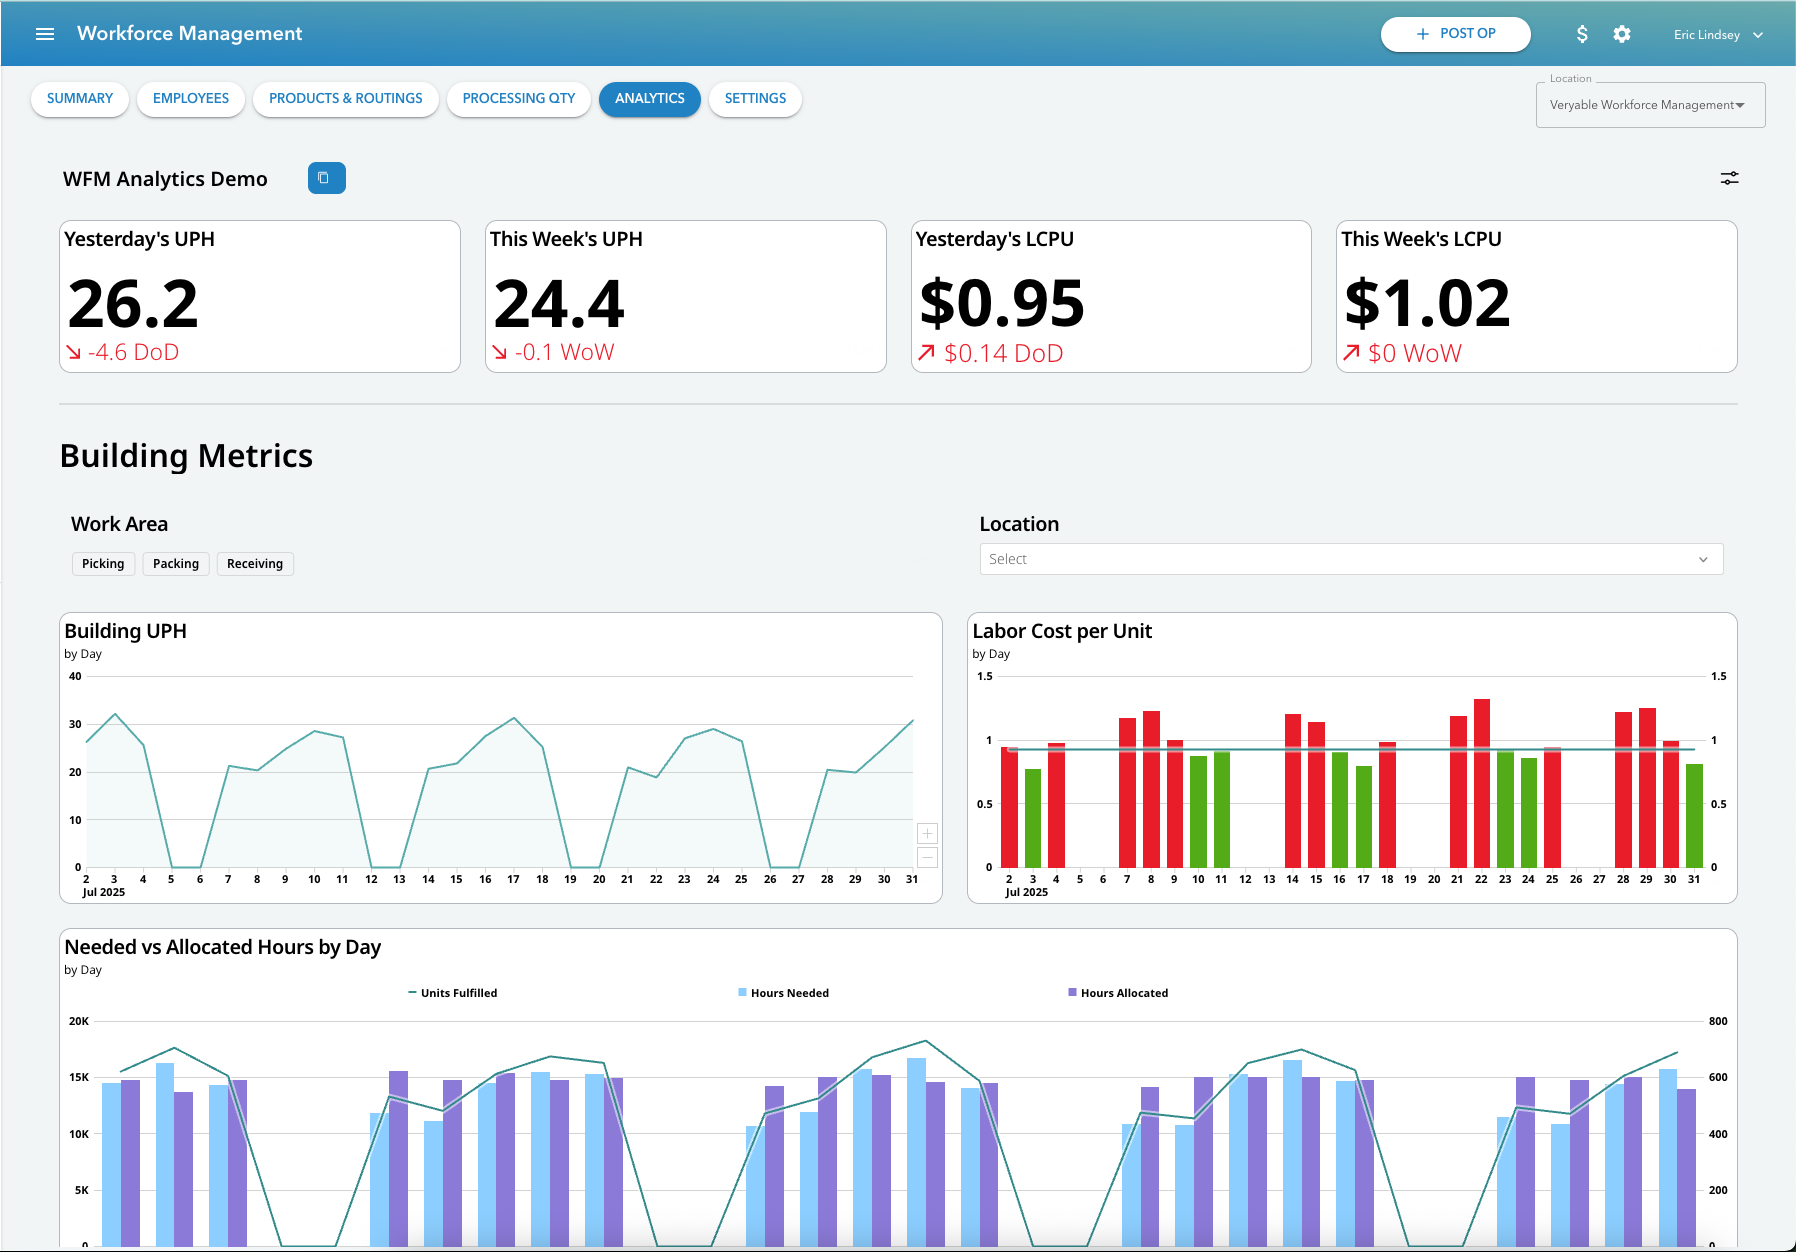Copy the WFM Analytics Demo dashboard
This screenshot has width=1796, height=1252.
click(x=326, y=178)
